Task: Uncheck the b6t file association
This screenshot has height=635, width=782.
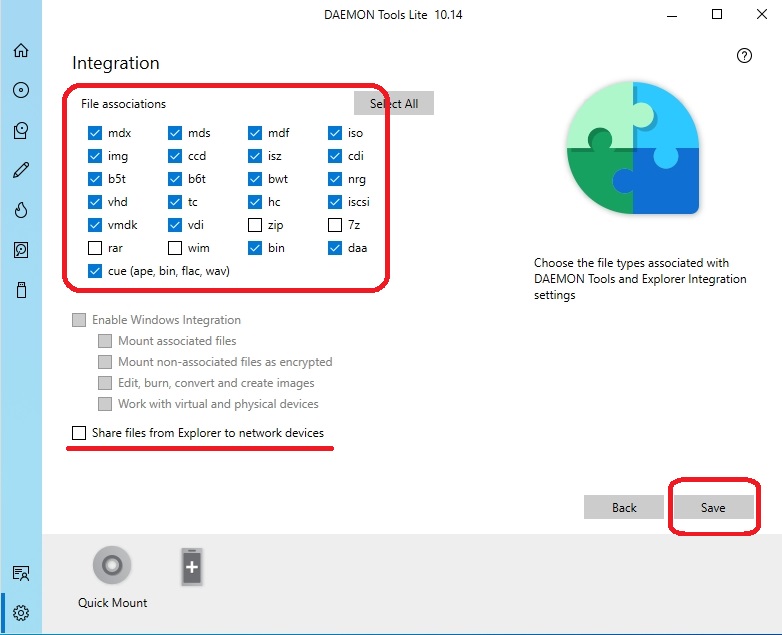Action: pos(175,179)
